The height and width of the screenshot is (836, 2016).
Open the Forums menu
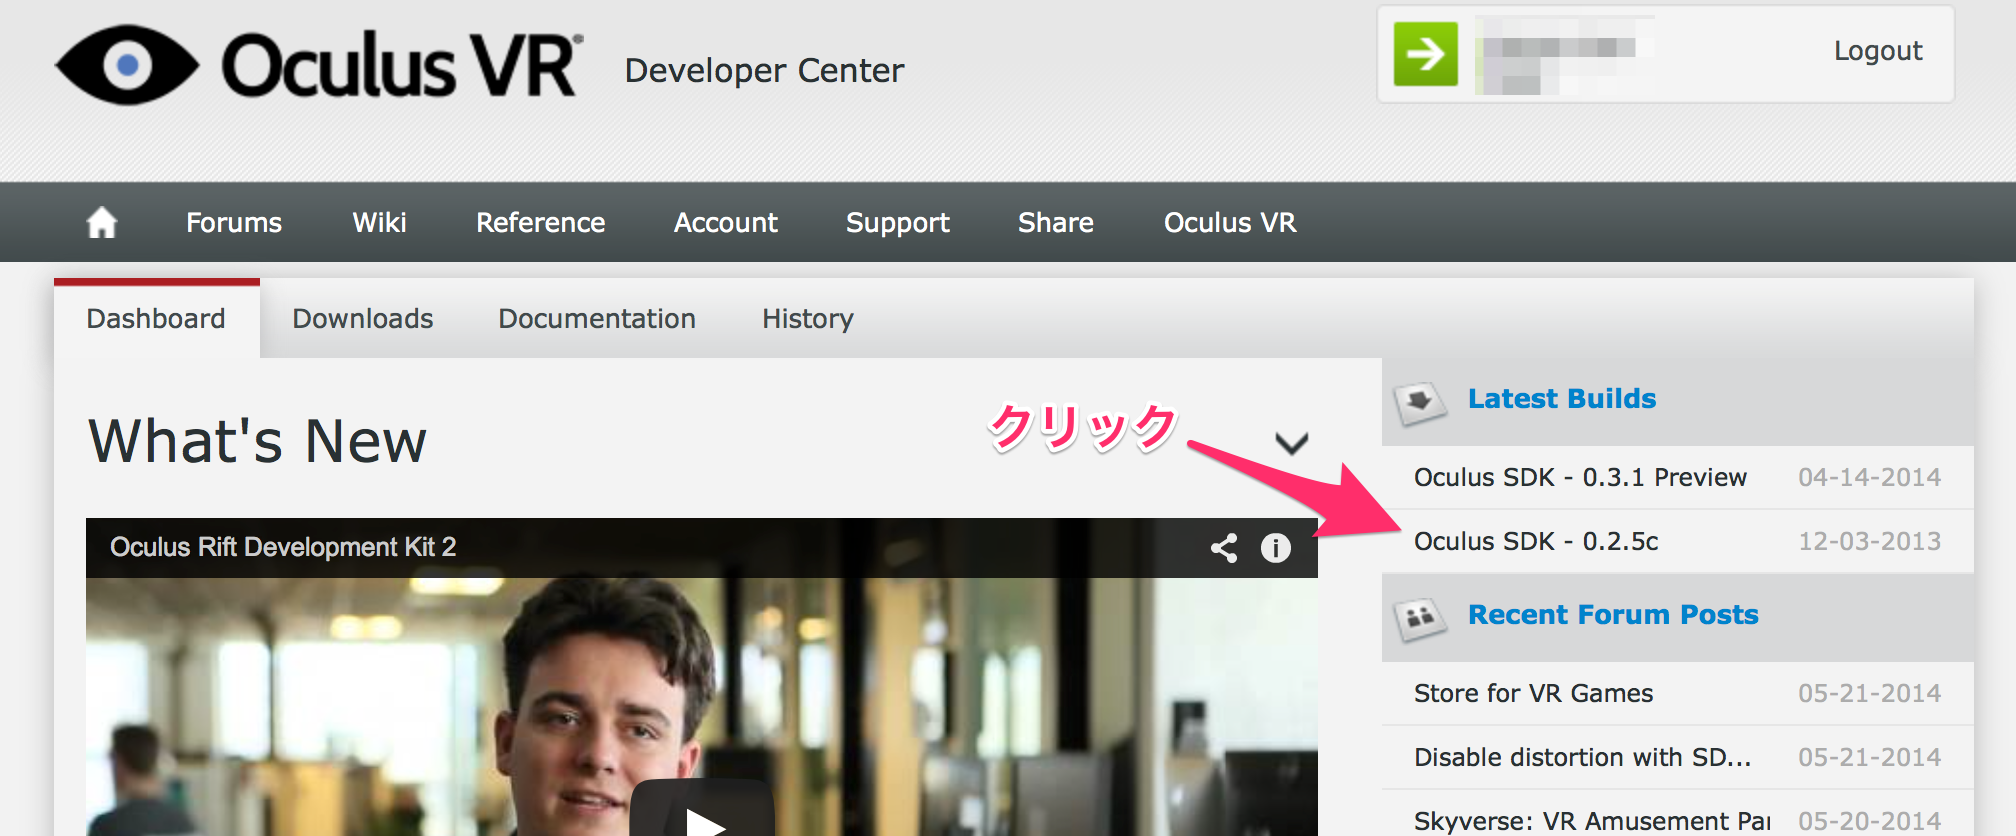click(x=234, y=222)
